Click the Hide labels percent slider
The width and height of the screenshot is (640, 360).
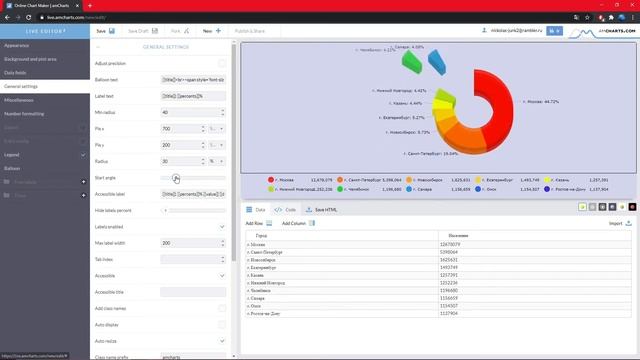pos(193,210)
